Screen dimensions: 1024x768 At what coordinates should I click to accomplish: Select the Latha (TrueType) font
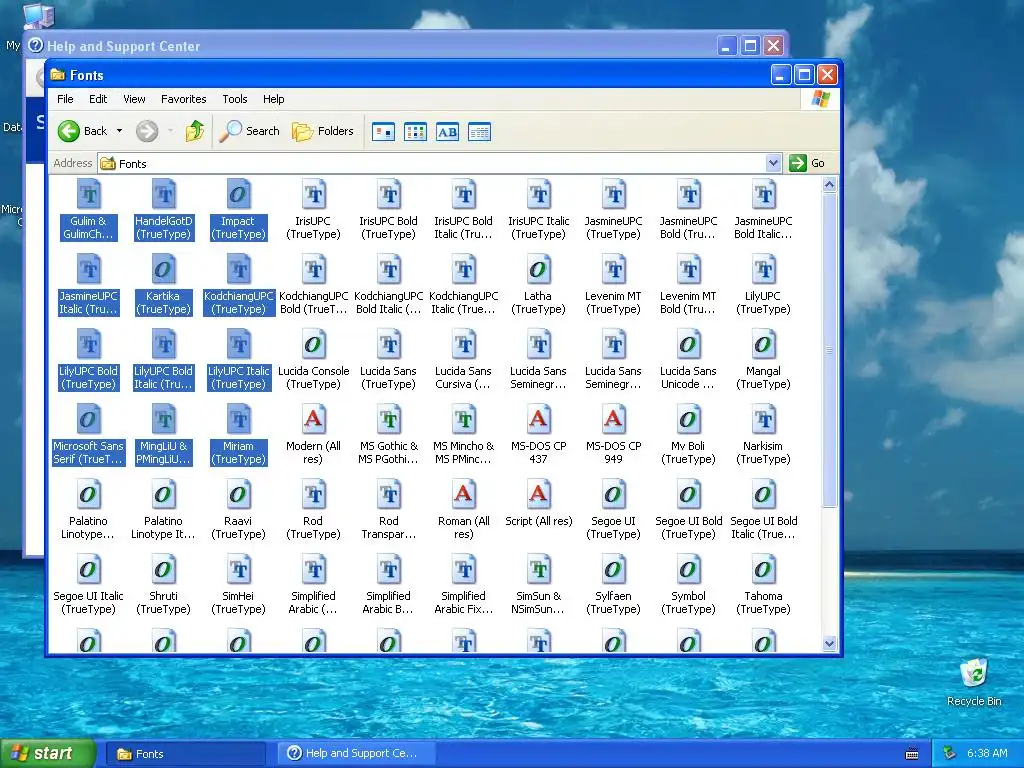(x=538, y=285)
